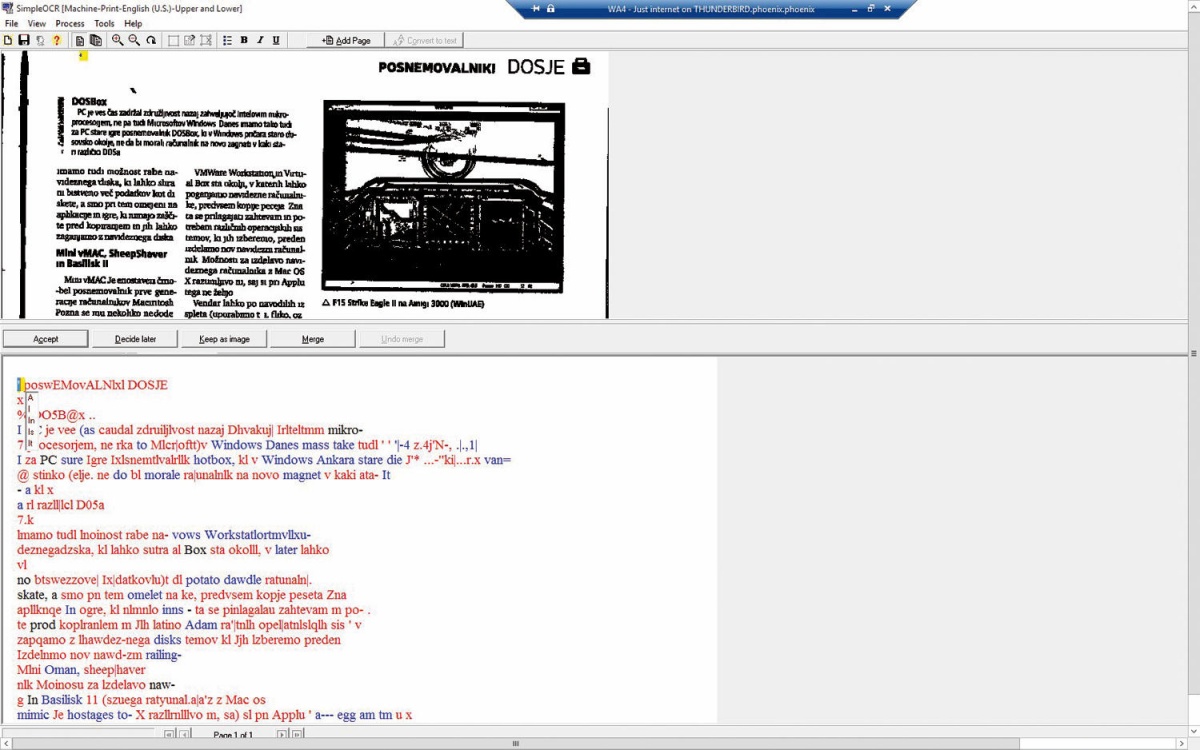The height and width of the screenshot is (750, 1200).
Task: Select the single page view icon
Action: 80,40
